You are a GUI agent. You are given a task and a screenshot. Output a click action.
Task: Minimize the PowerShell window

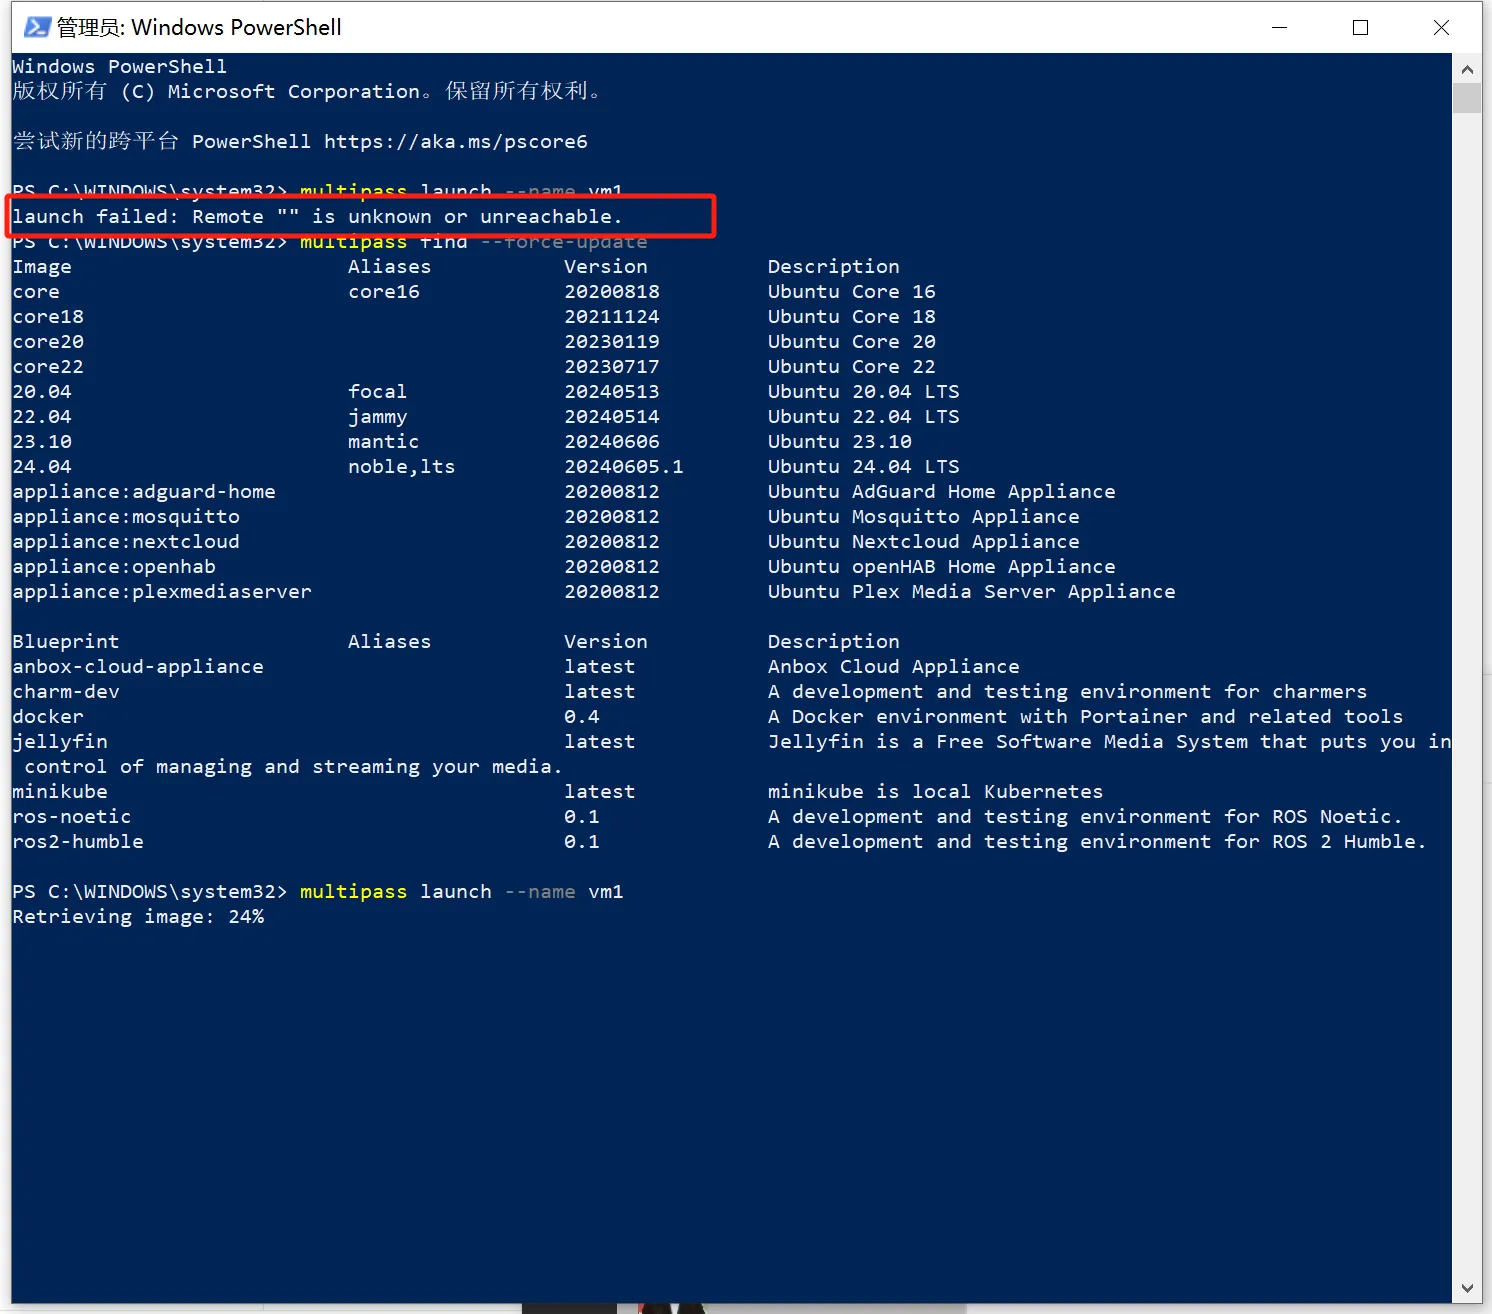tap(1279, 28)
